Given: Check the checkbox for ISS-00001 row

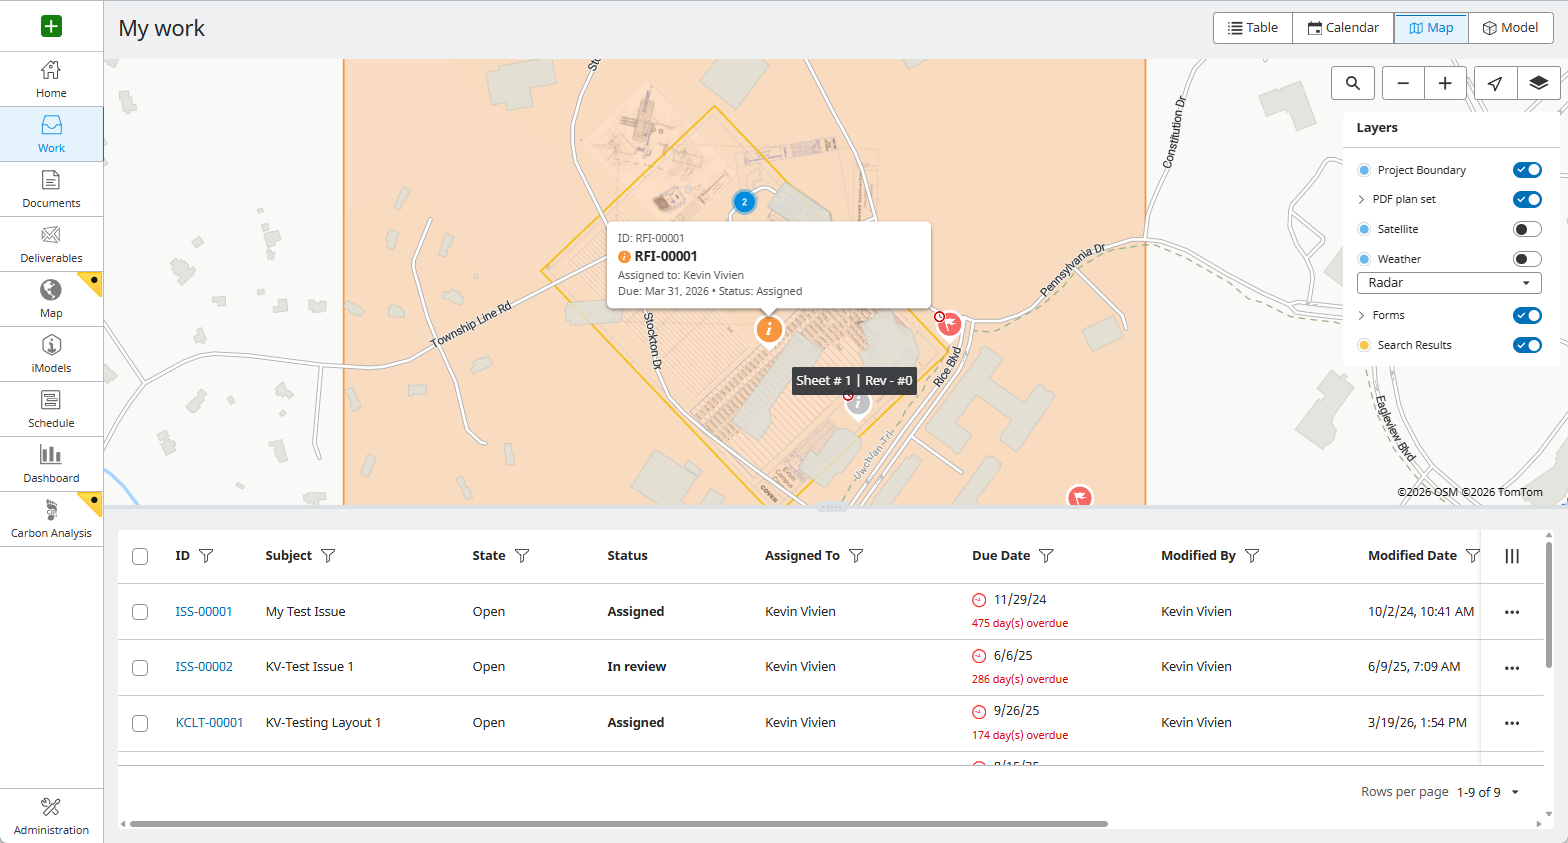Looking at the screenshot, I should (140, 612).
